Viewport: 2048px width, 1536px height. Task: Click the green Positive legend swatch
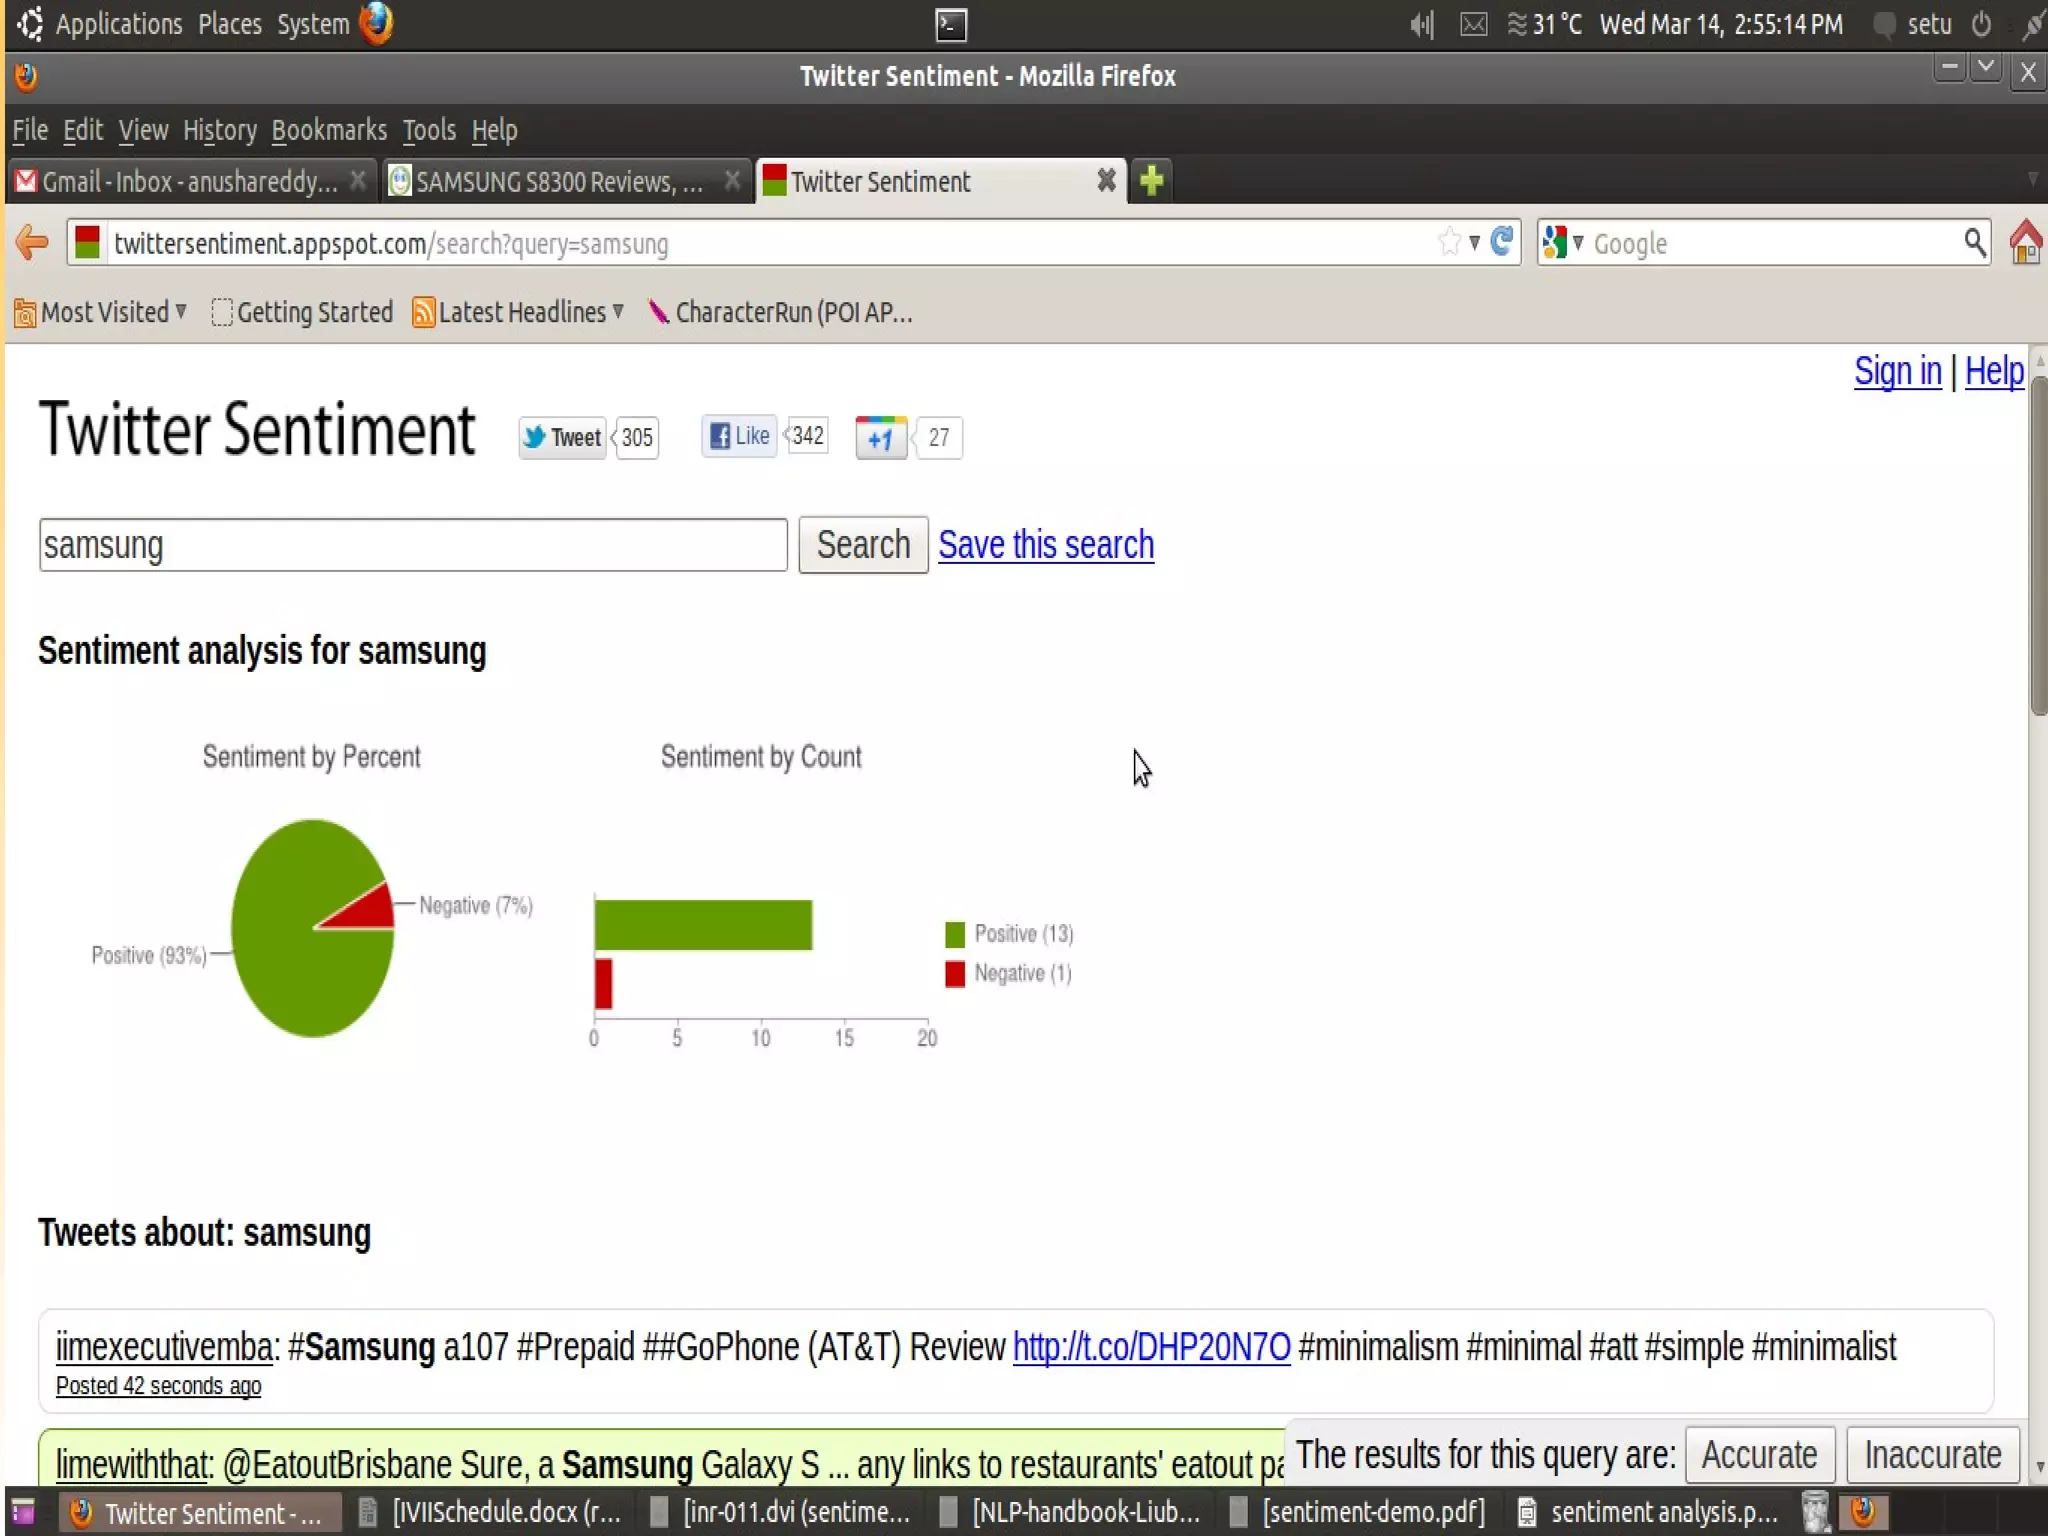click(x=955, y=934)
